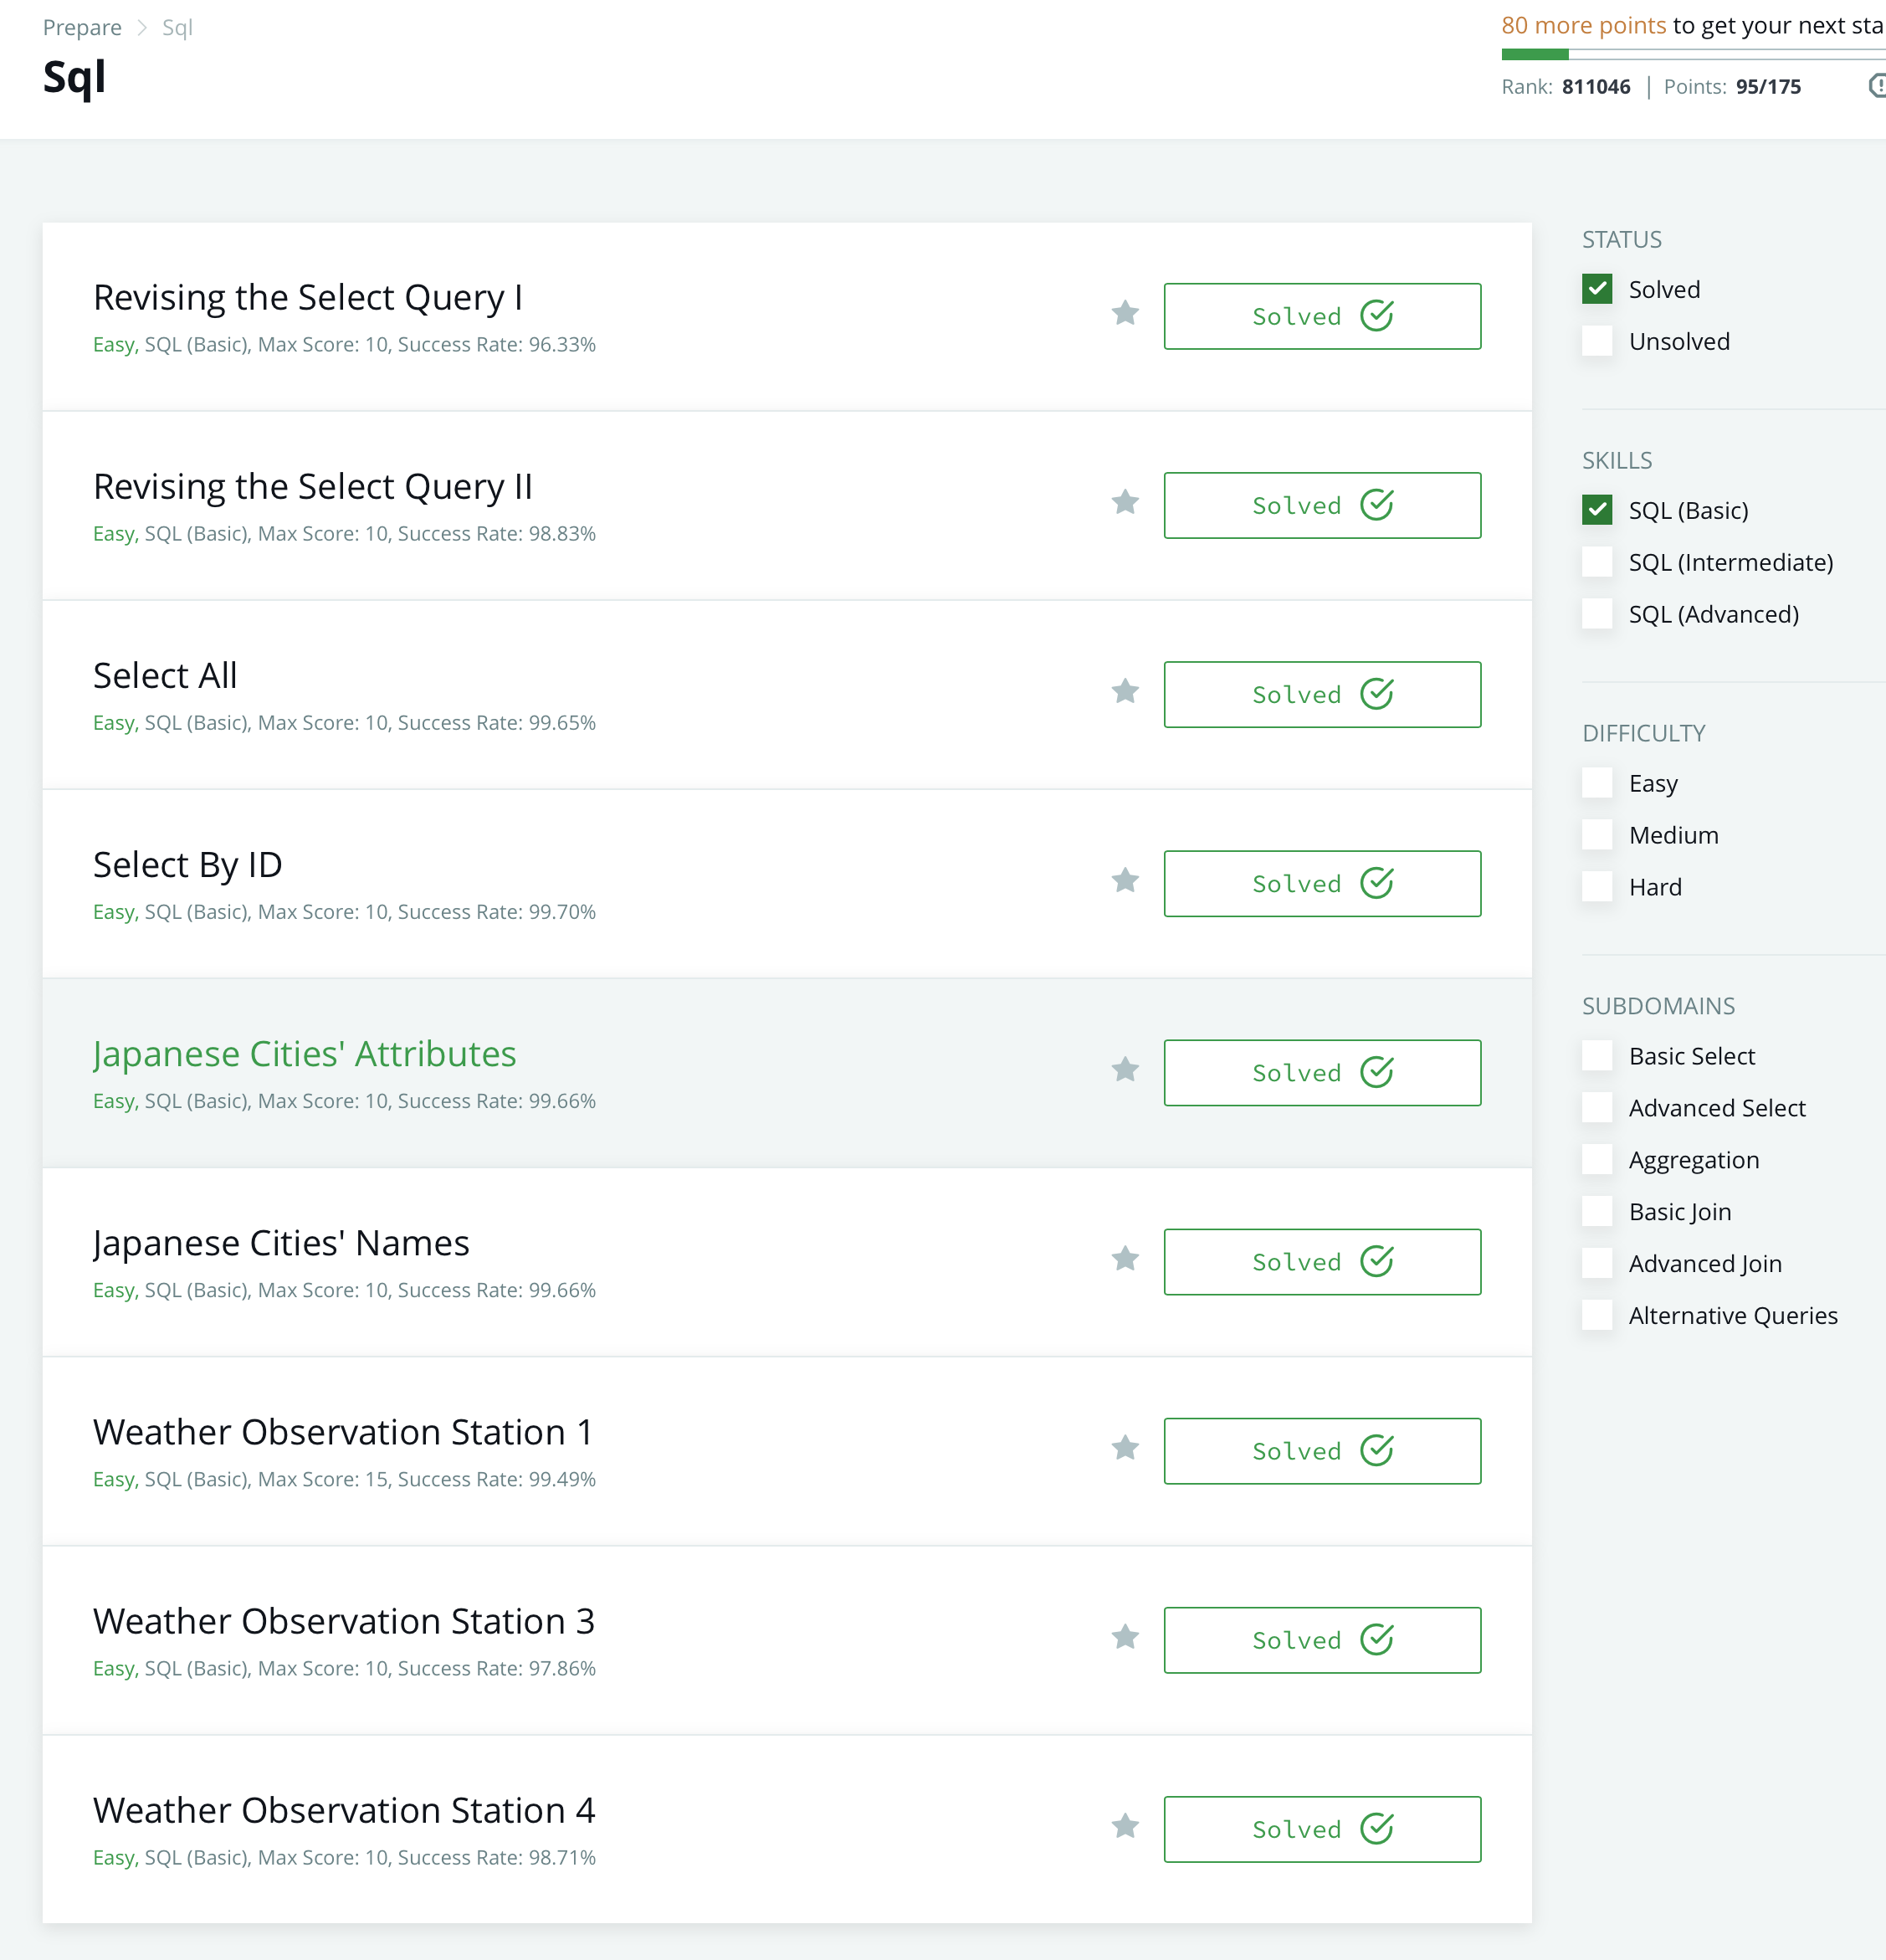Open the Select All challenge title
Viewport: 1886px width, 1960px height.
165,675
